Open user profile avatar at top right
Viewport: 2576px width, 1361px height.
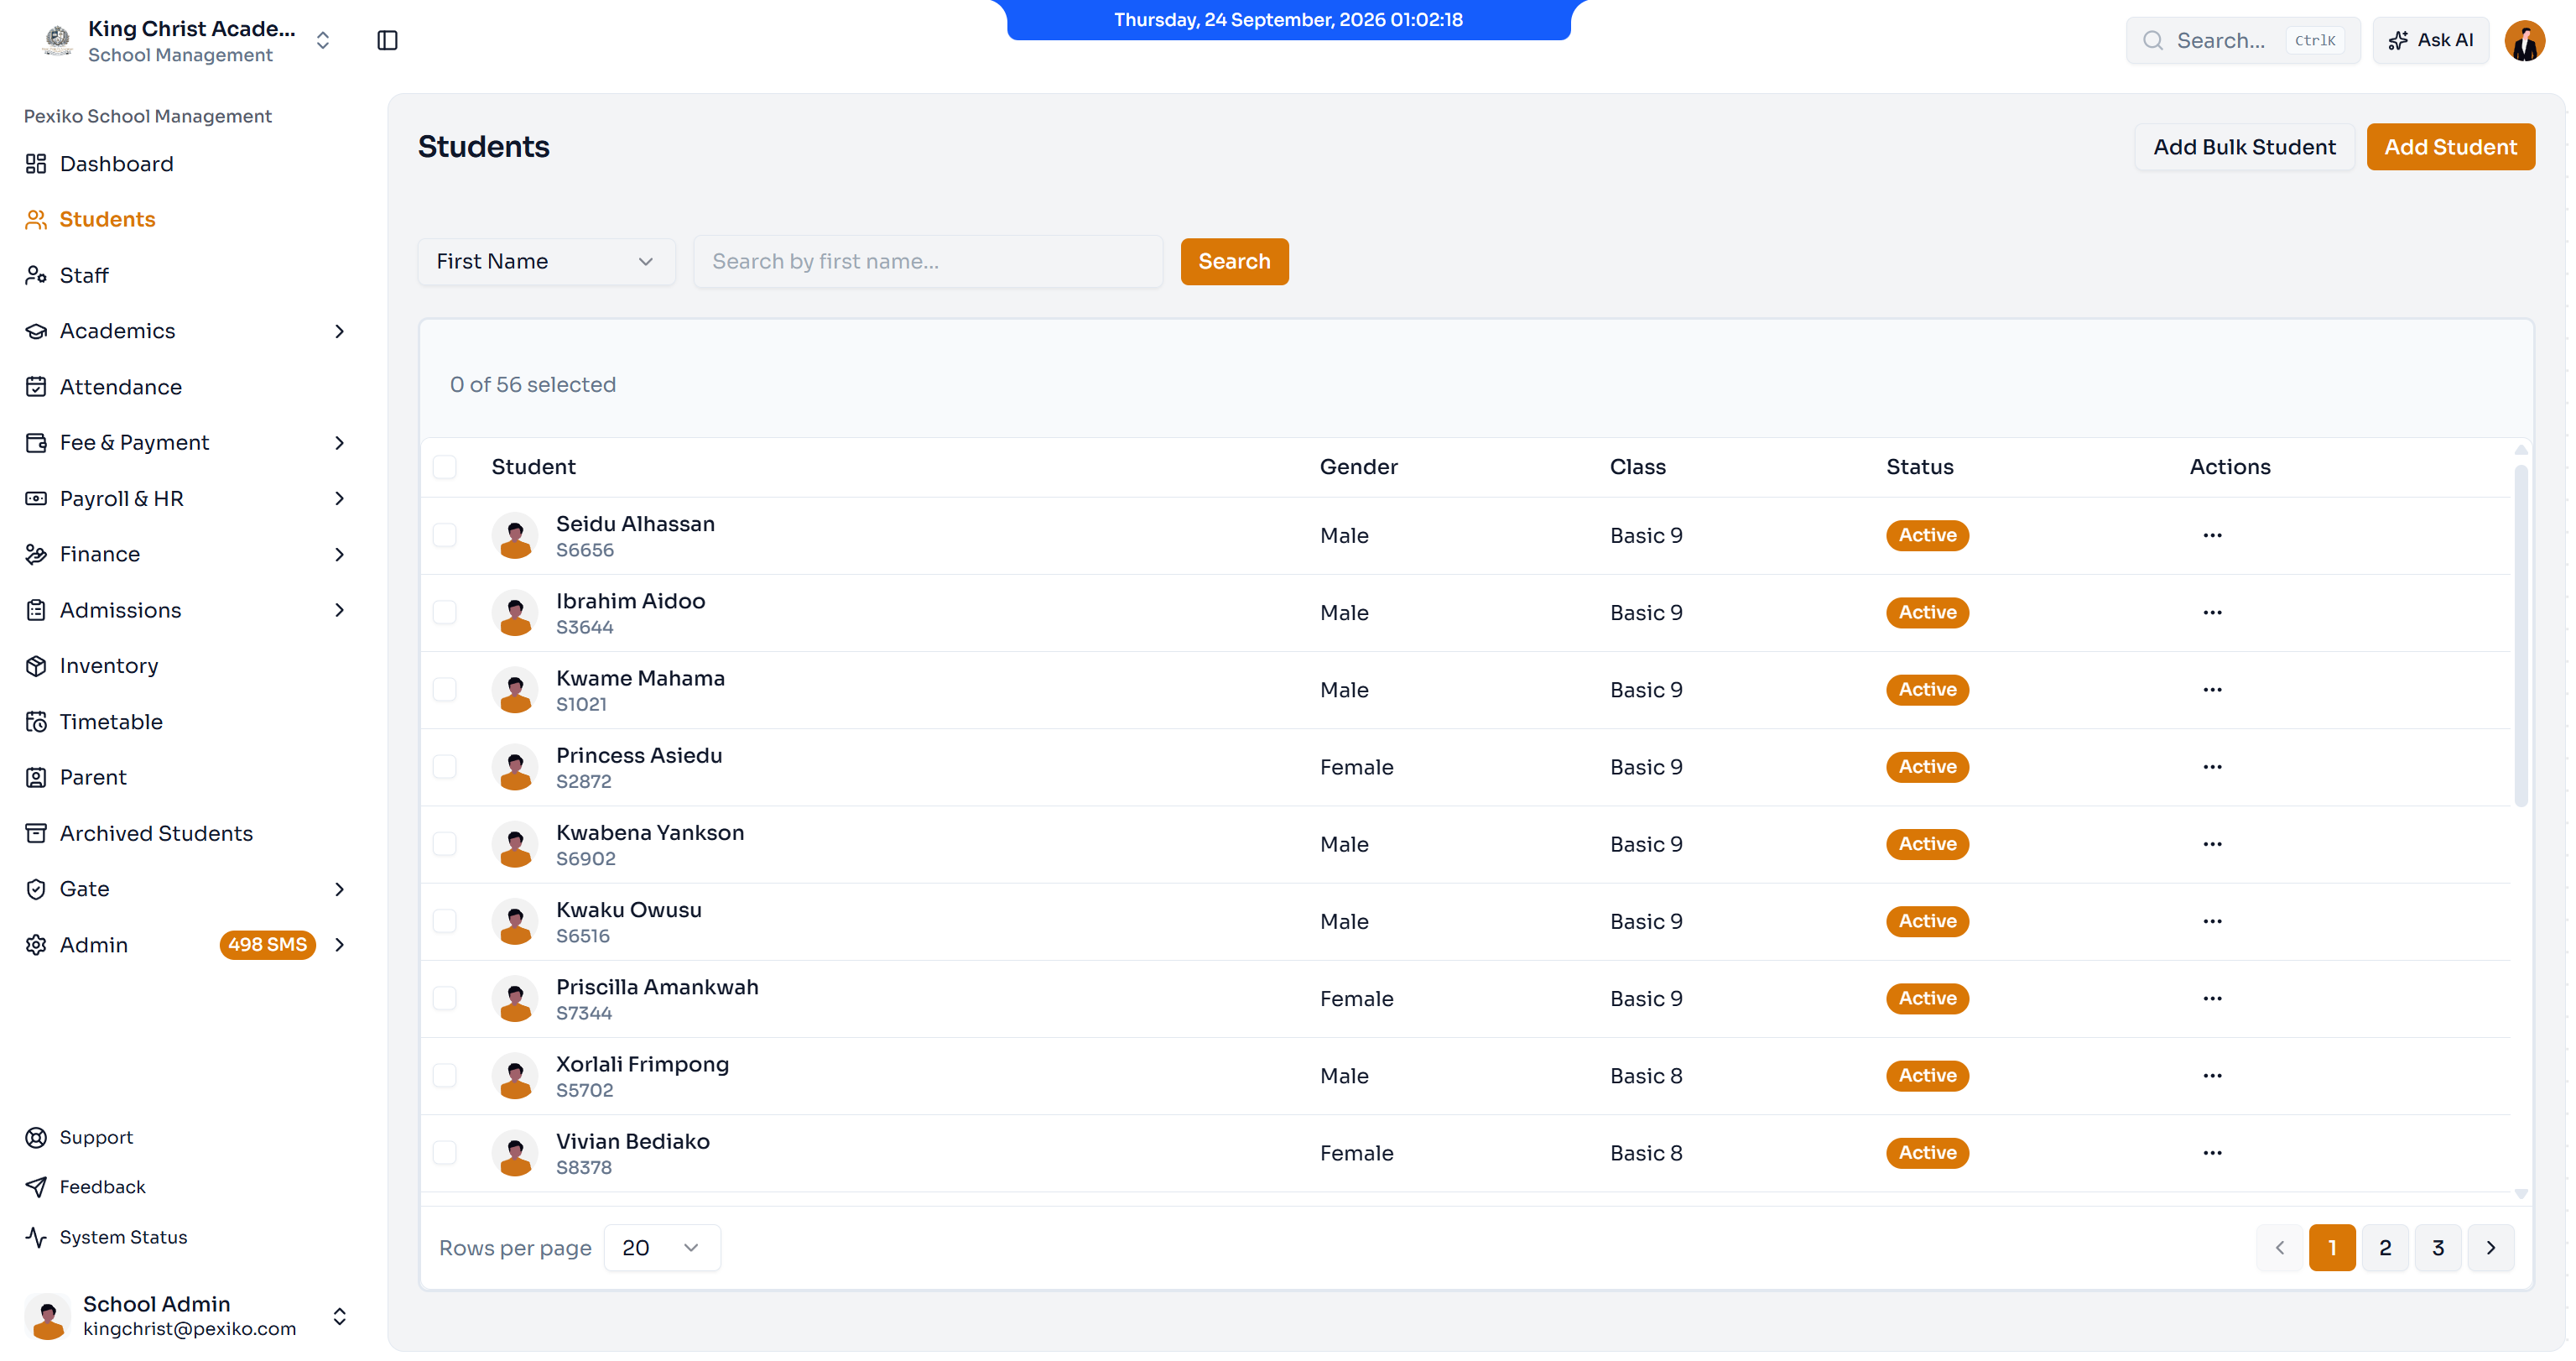(2524, 40)
